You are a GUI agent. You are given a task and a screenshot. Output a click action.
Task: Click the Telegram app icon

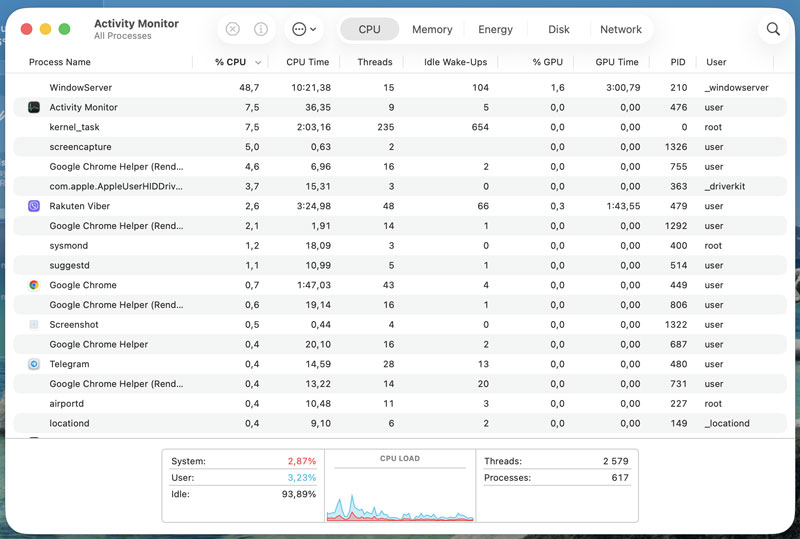point(34,364)
